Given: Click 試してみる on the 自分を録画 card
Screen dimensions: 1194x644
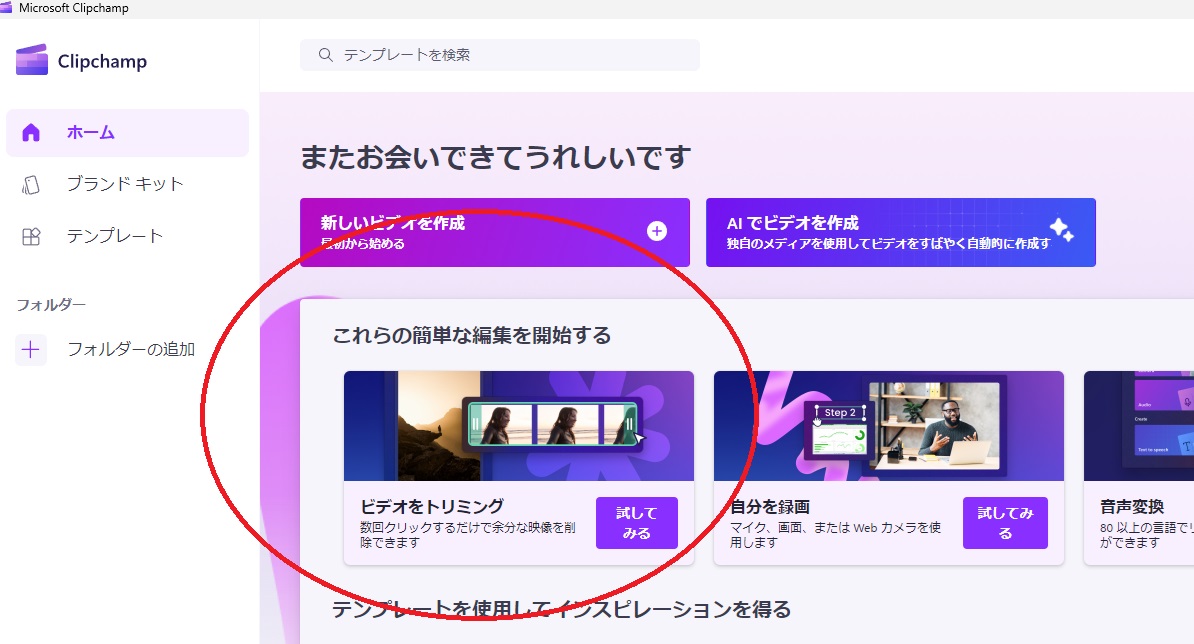Looking at the screenshot, I should (x=1004, y=523).
